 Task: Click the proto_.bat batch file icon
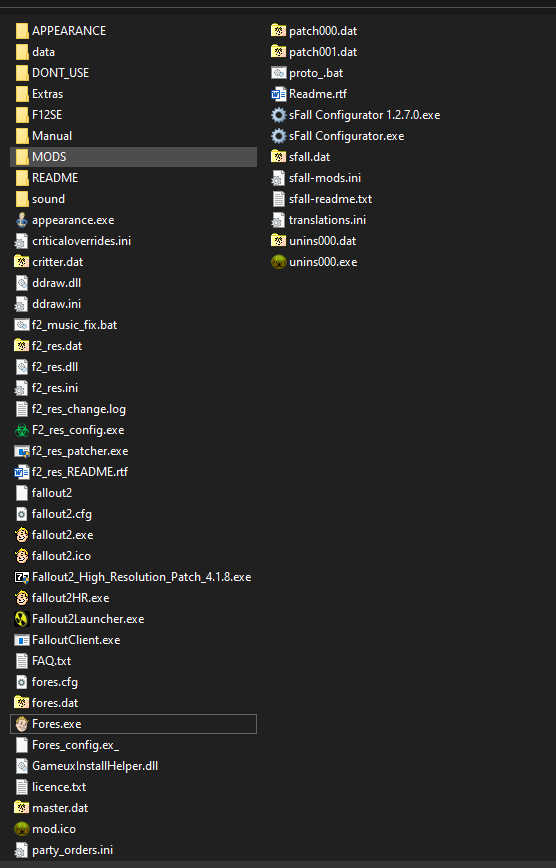point(279,73)
